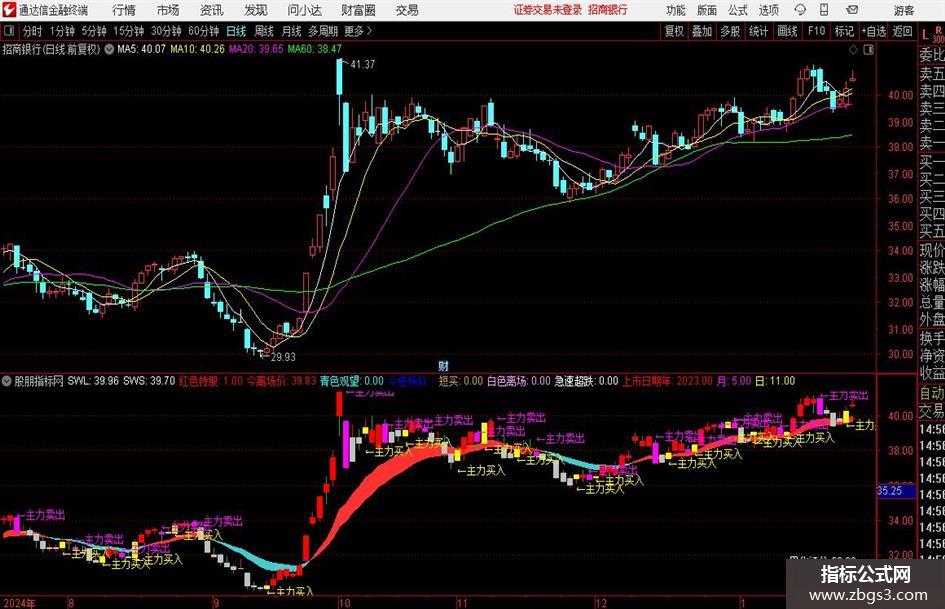This screenshot has width=945, height=609.
Task: Click the L icon in the right panel
Action: tap(925, 35)
